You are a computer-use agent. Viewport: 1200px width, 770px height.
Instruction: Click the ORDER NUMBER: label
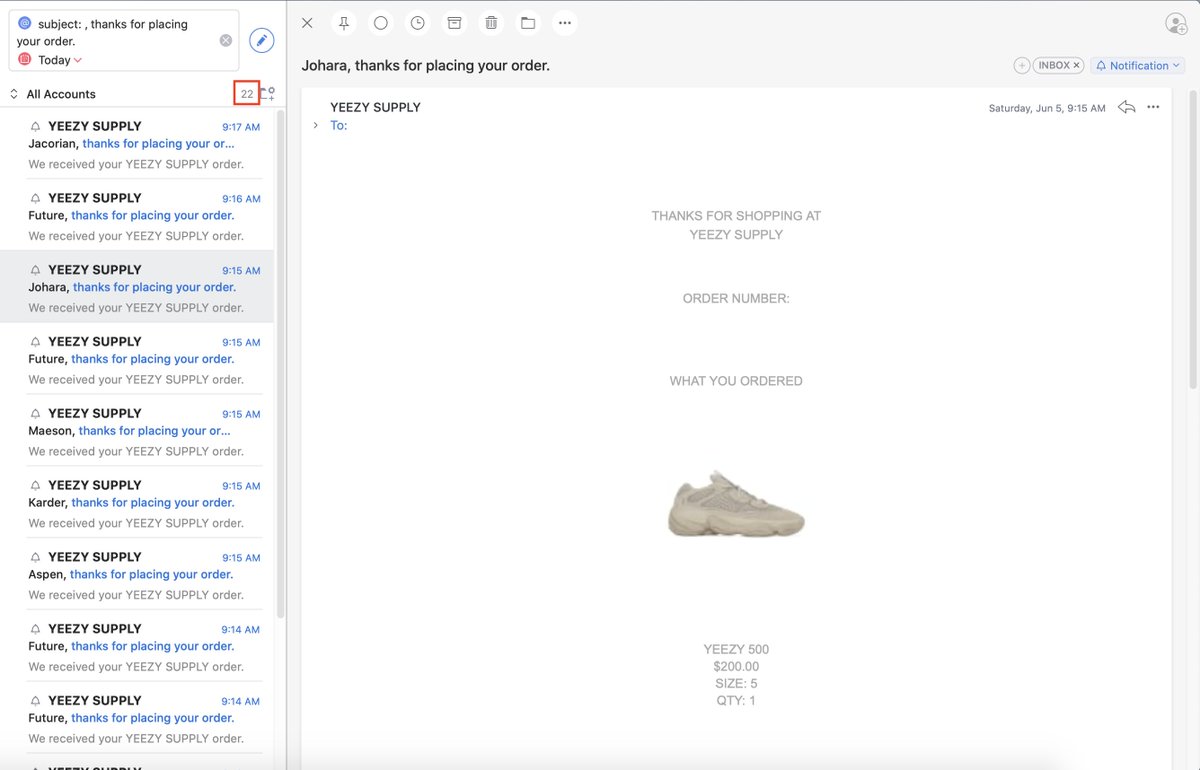click(736, 298)
